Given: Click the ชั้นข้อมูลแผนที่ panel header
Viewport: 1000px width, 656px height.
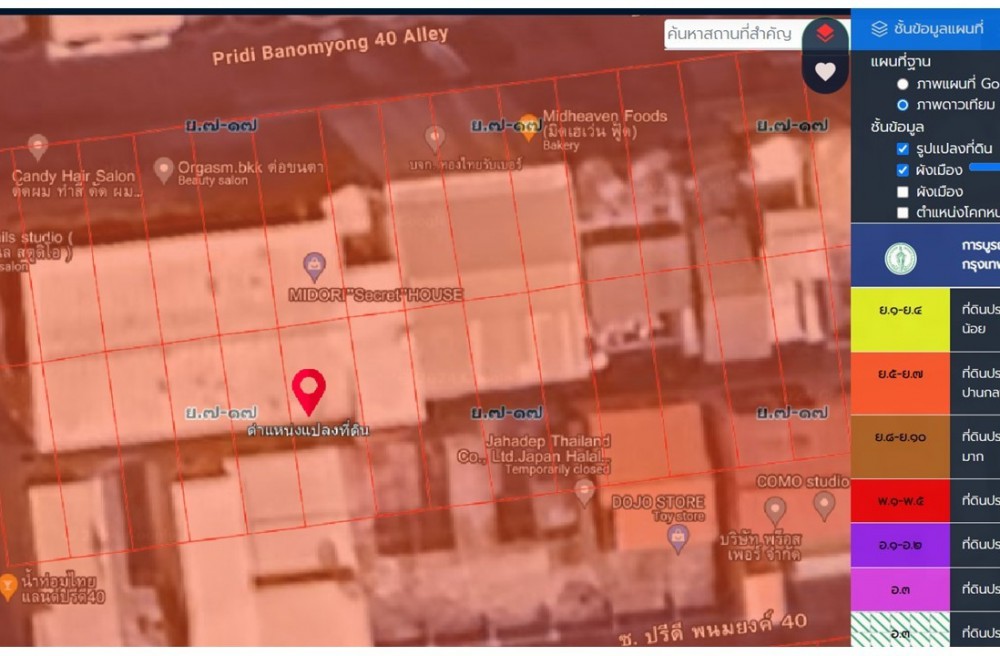Looking at the screenshot, I should click(925, 29).
